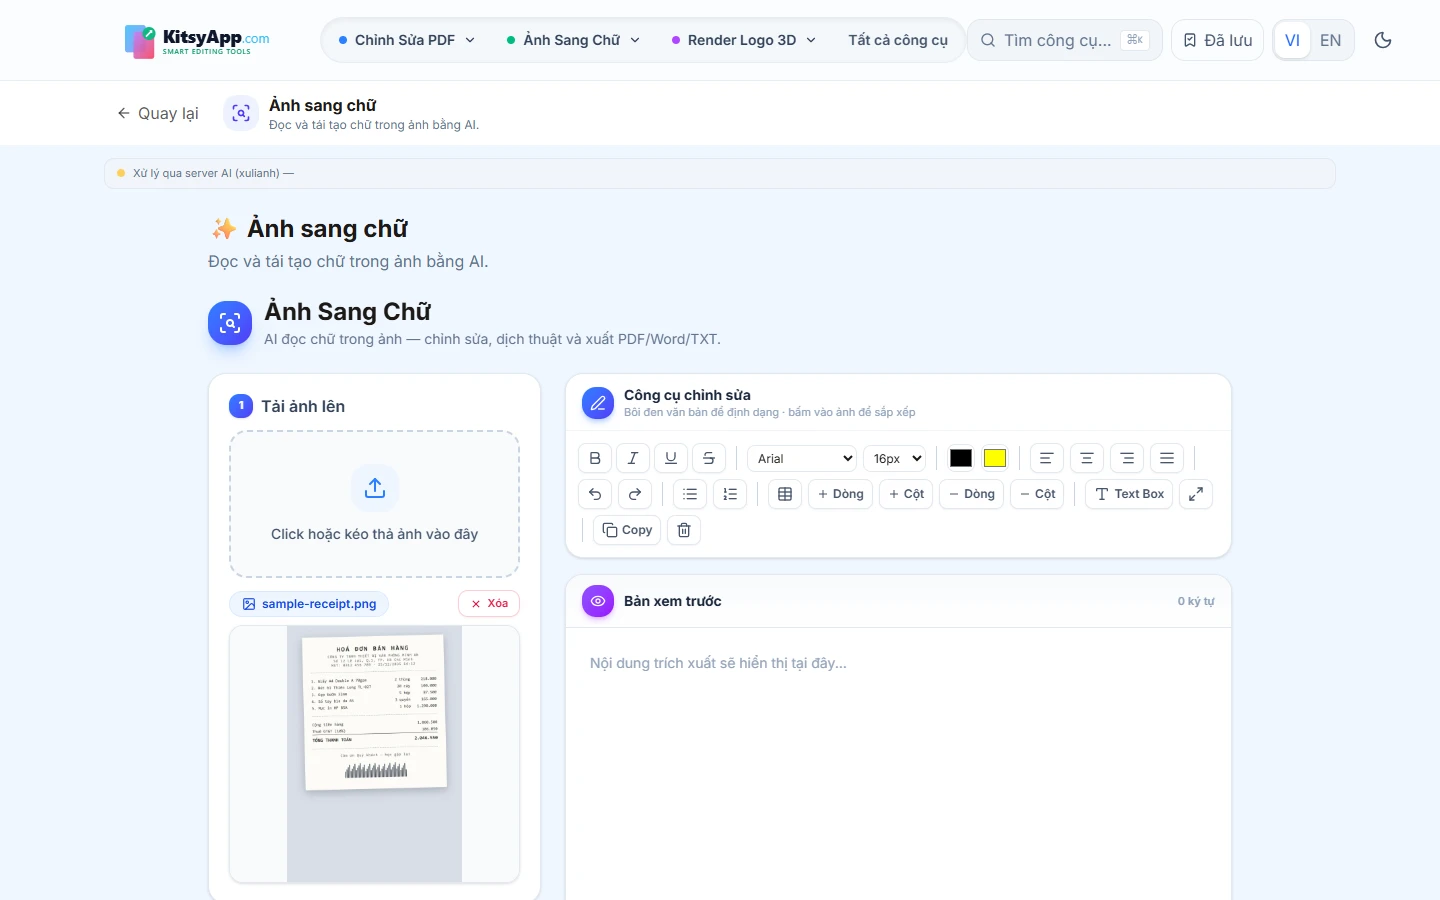The height and width of the screenshot is (900, 1440).
Task: Insert a numbered list
Action: click(730, 494)
